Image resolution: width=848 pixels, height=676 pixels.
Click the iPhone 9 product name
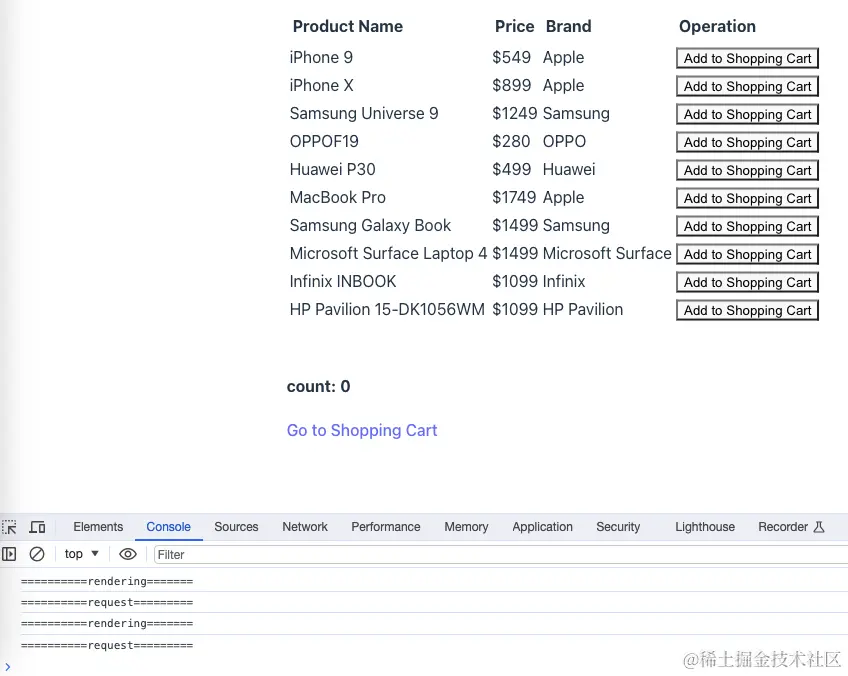321,57
